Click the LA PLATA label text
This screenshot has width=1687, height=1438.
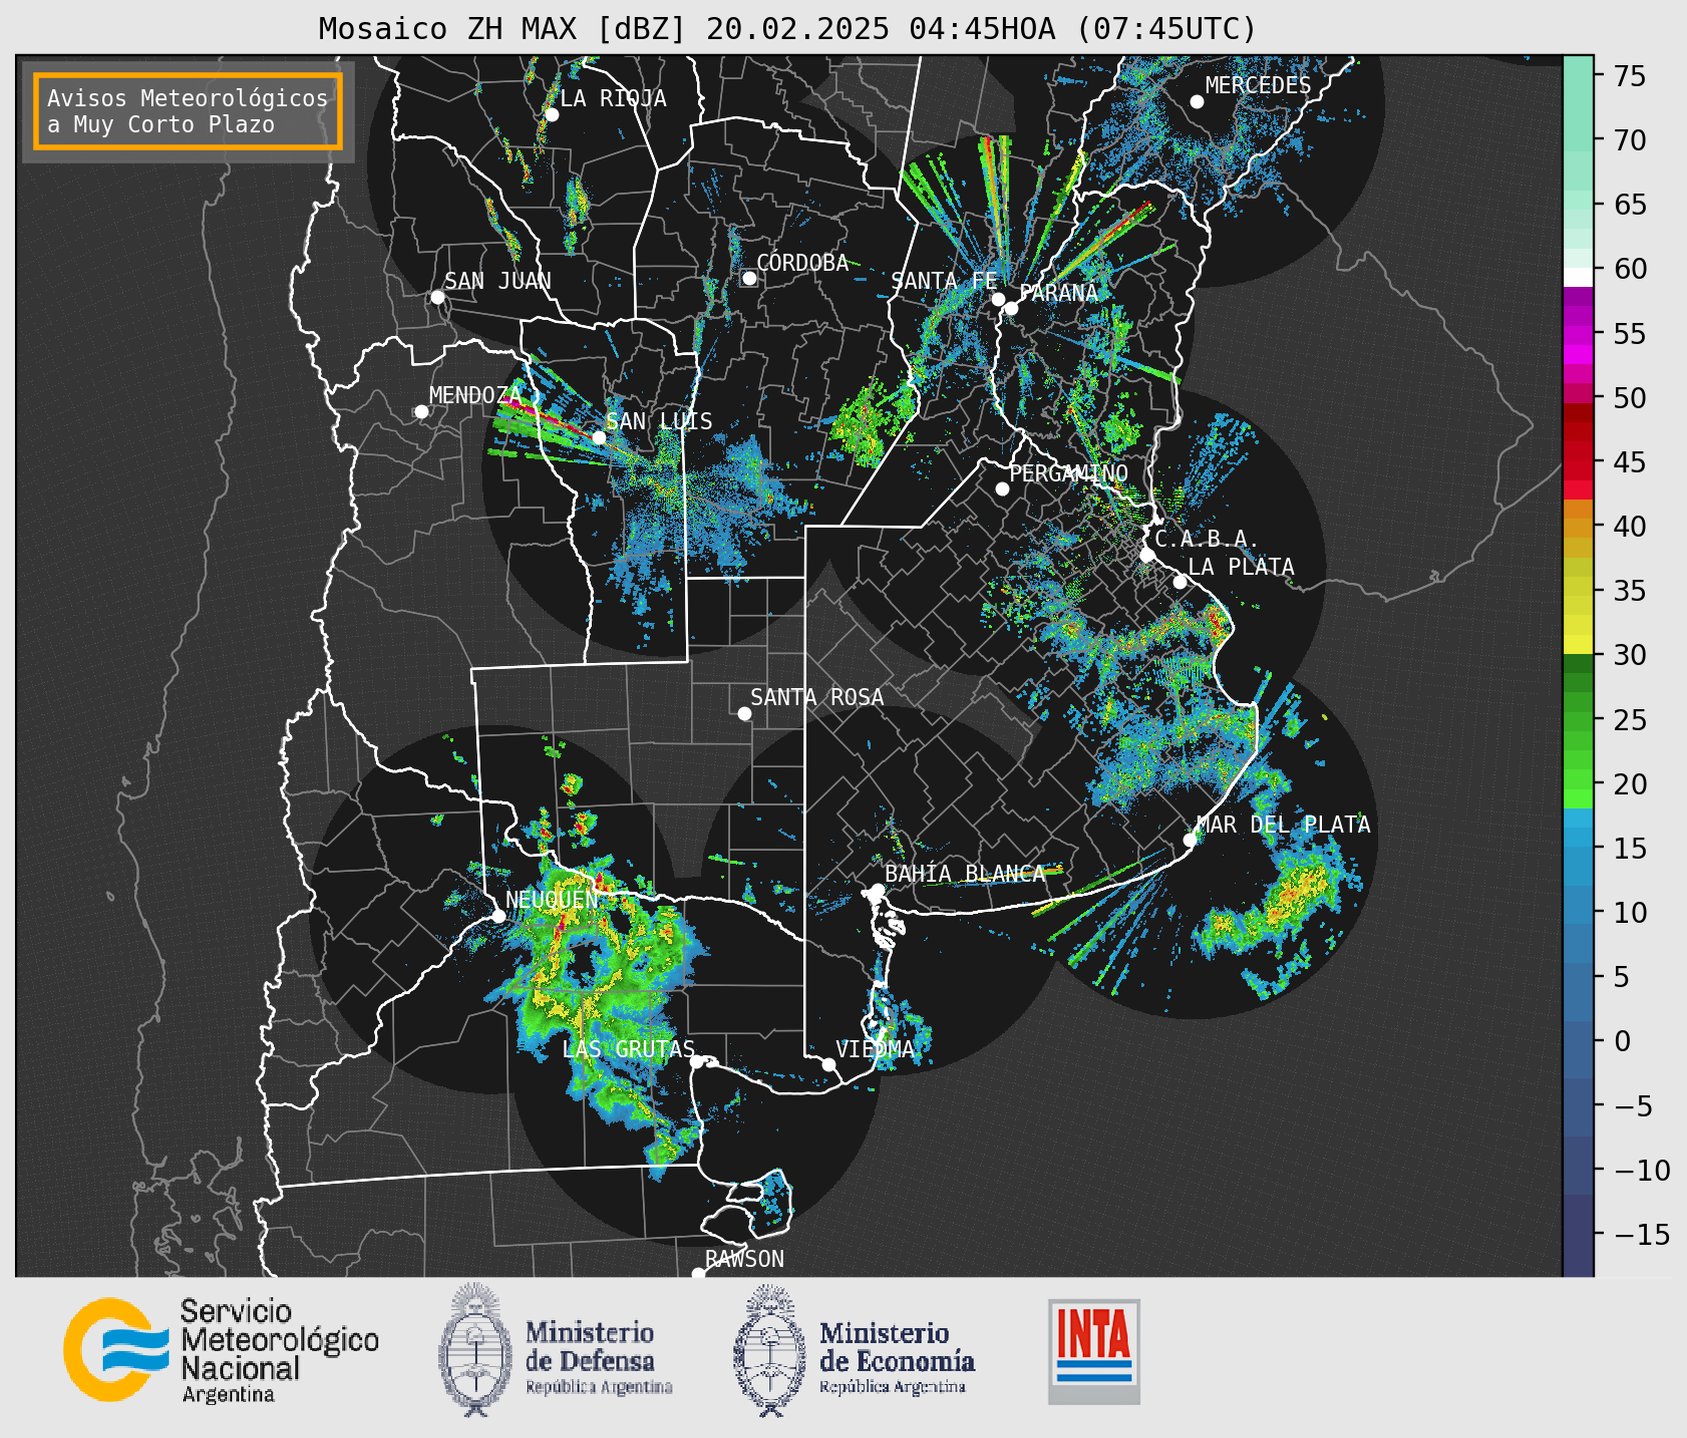[x=1241, y=567]
